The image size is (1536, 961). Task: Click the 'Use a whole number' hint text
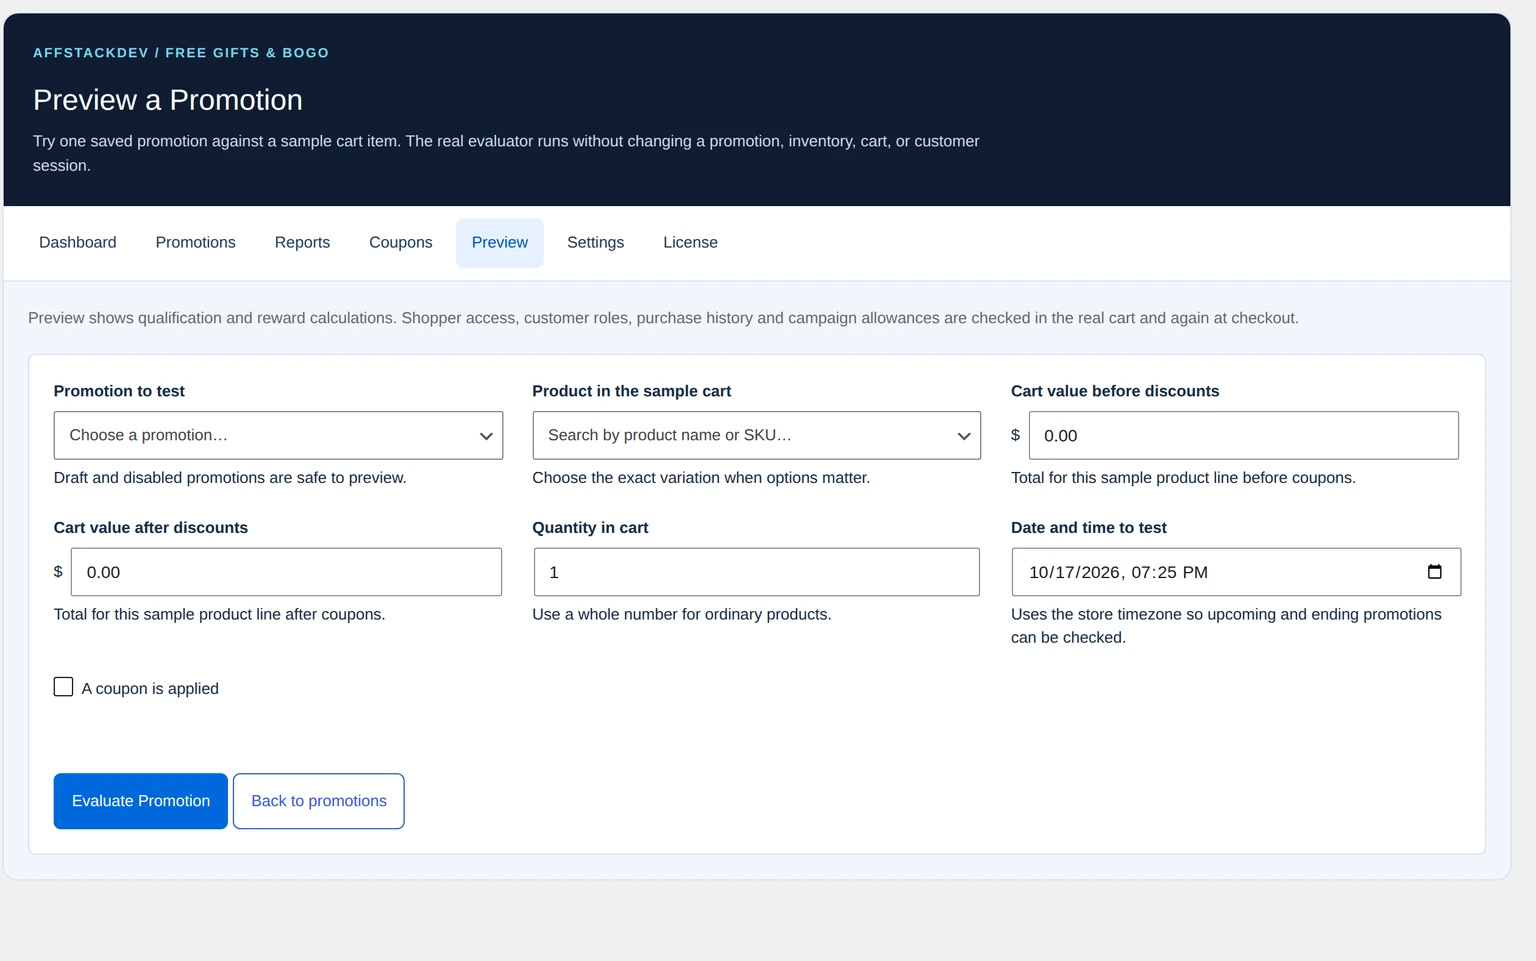(x=682, y=614)
